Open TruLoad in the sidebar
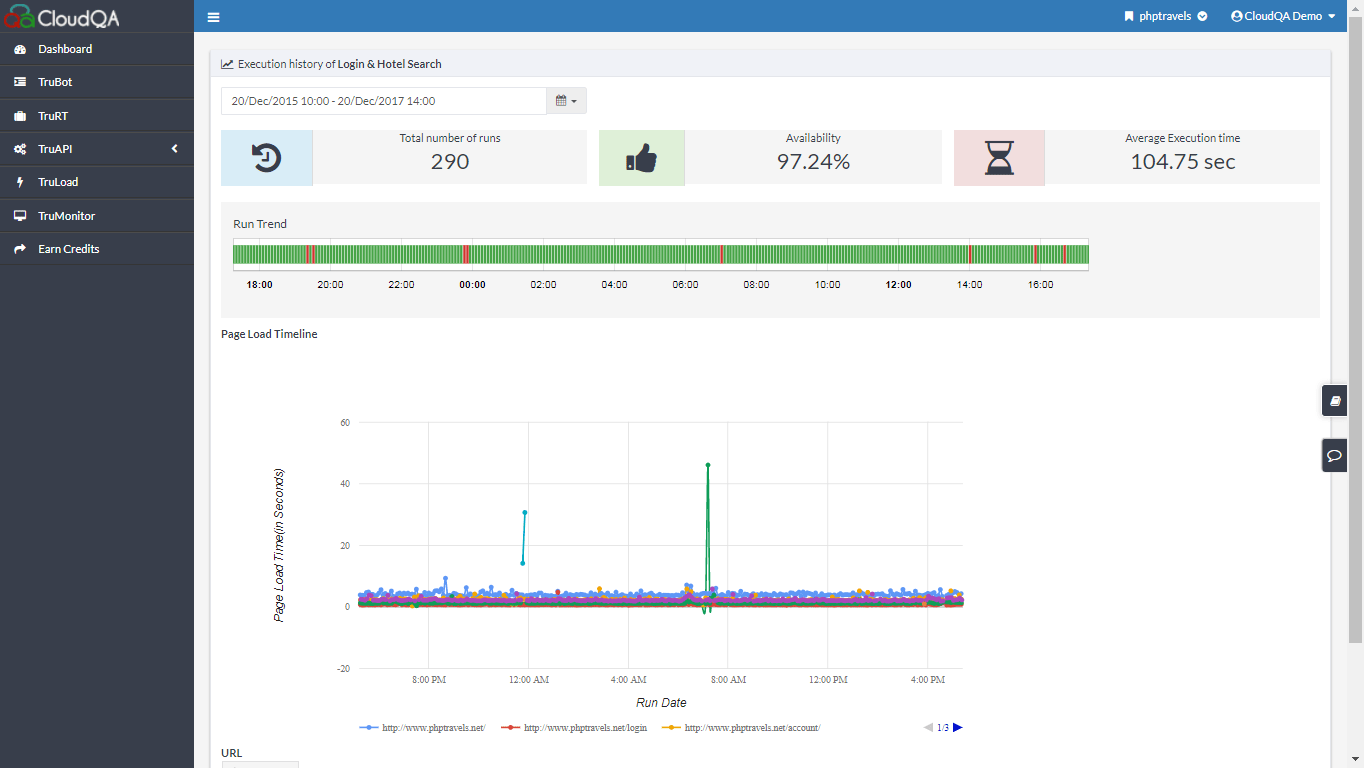Viewport: 1364px width, 768px height. (x=97, y=182)
